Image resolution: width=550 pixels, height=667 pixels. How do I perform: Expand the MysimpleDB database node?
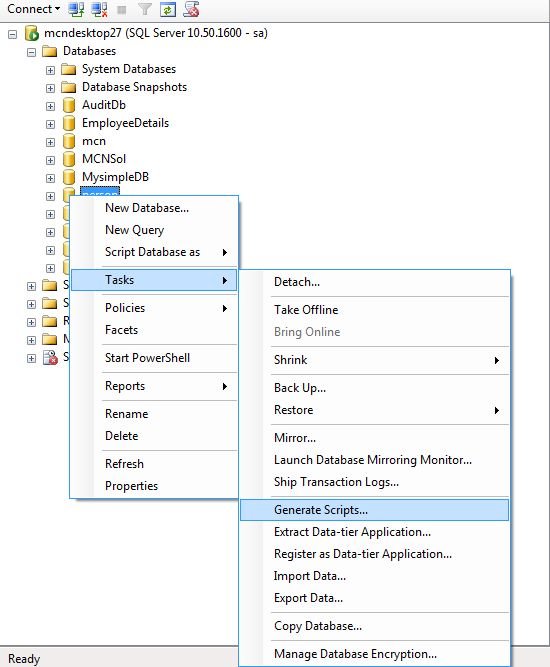[50, 178]
